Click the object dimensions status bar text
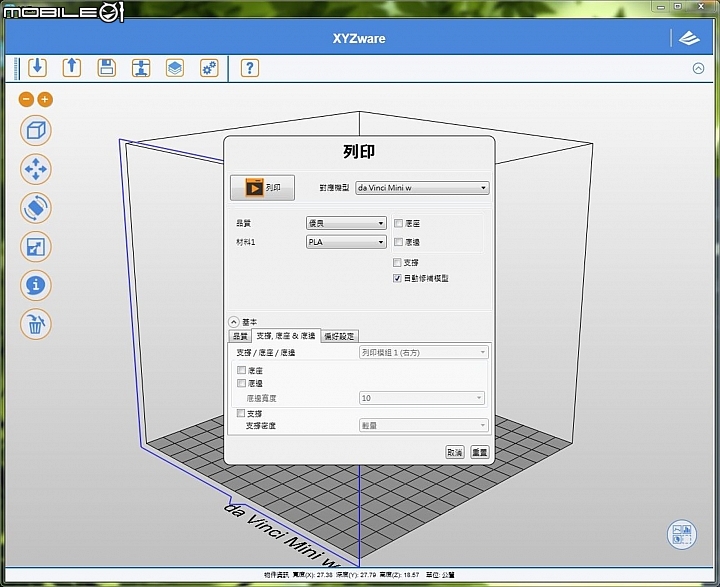This screenshot has height=587, width=720. coord(359,575)
